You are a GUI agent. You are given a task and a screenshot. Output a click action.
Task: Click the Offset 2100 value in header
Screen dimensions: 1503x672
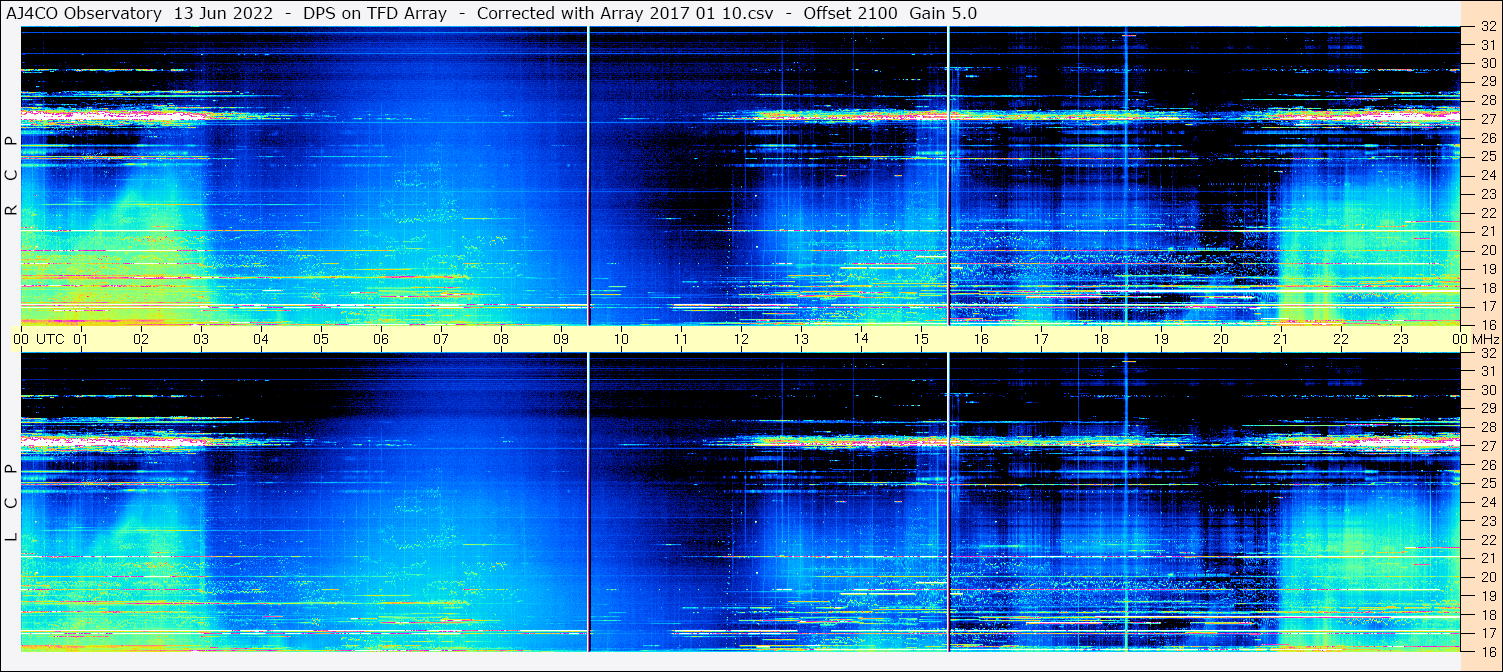[x=853, y=13]
